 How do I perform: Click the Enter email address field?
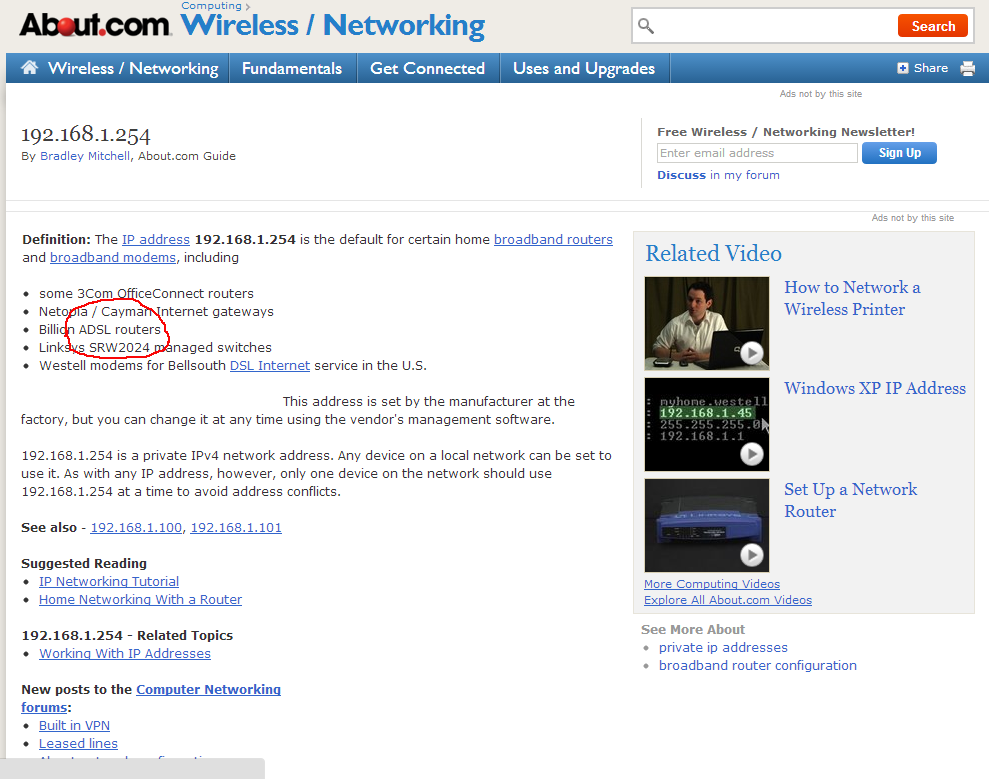tap(757, 153)
